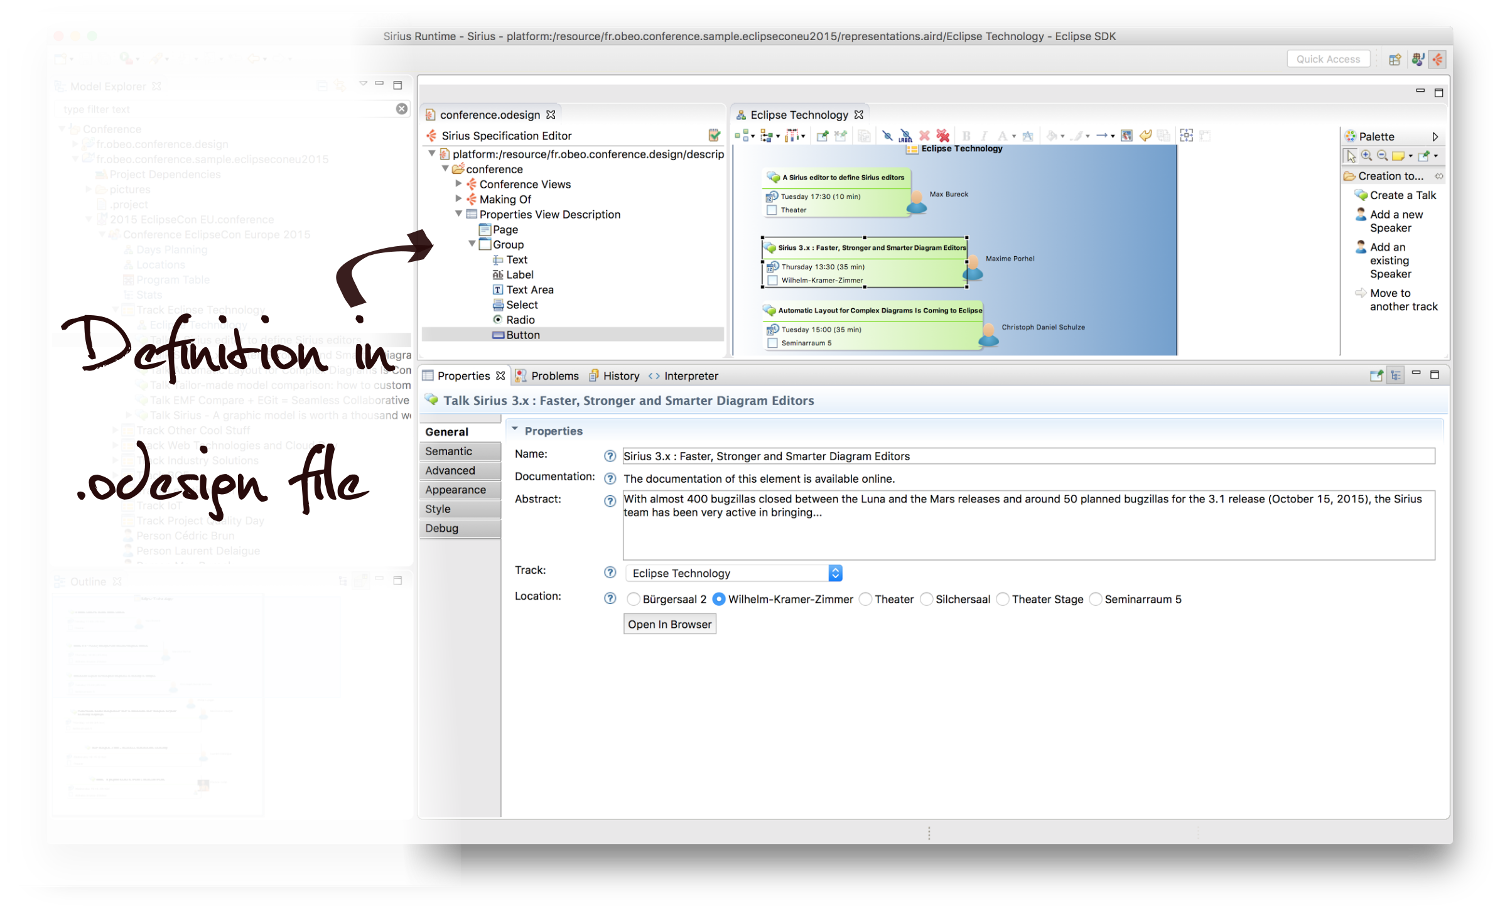1500x911 pixels.
Task: Select the palette yellow Note tool
Action: 1399,156
